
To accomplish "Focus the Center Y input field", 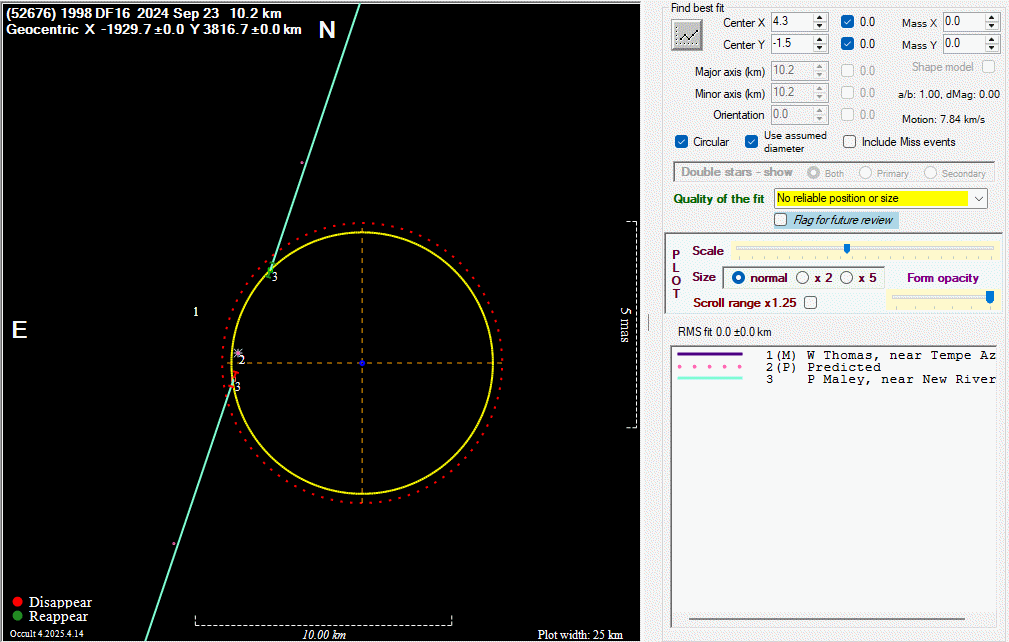I will coord(792,44).
